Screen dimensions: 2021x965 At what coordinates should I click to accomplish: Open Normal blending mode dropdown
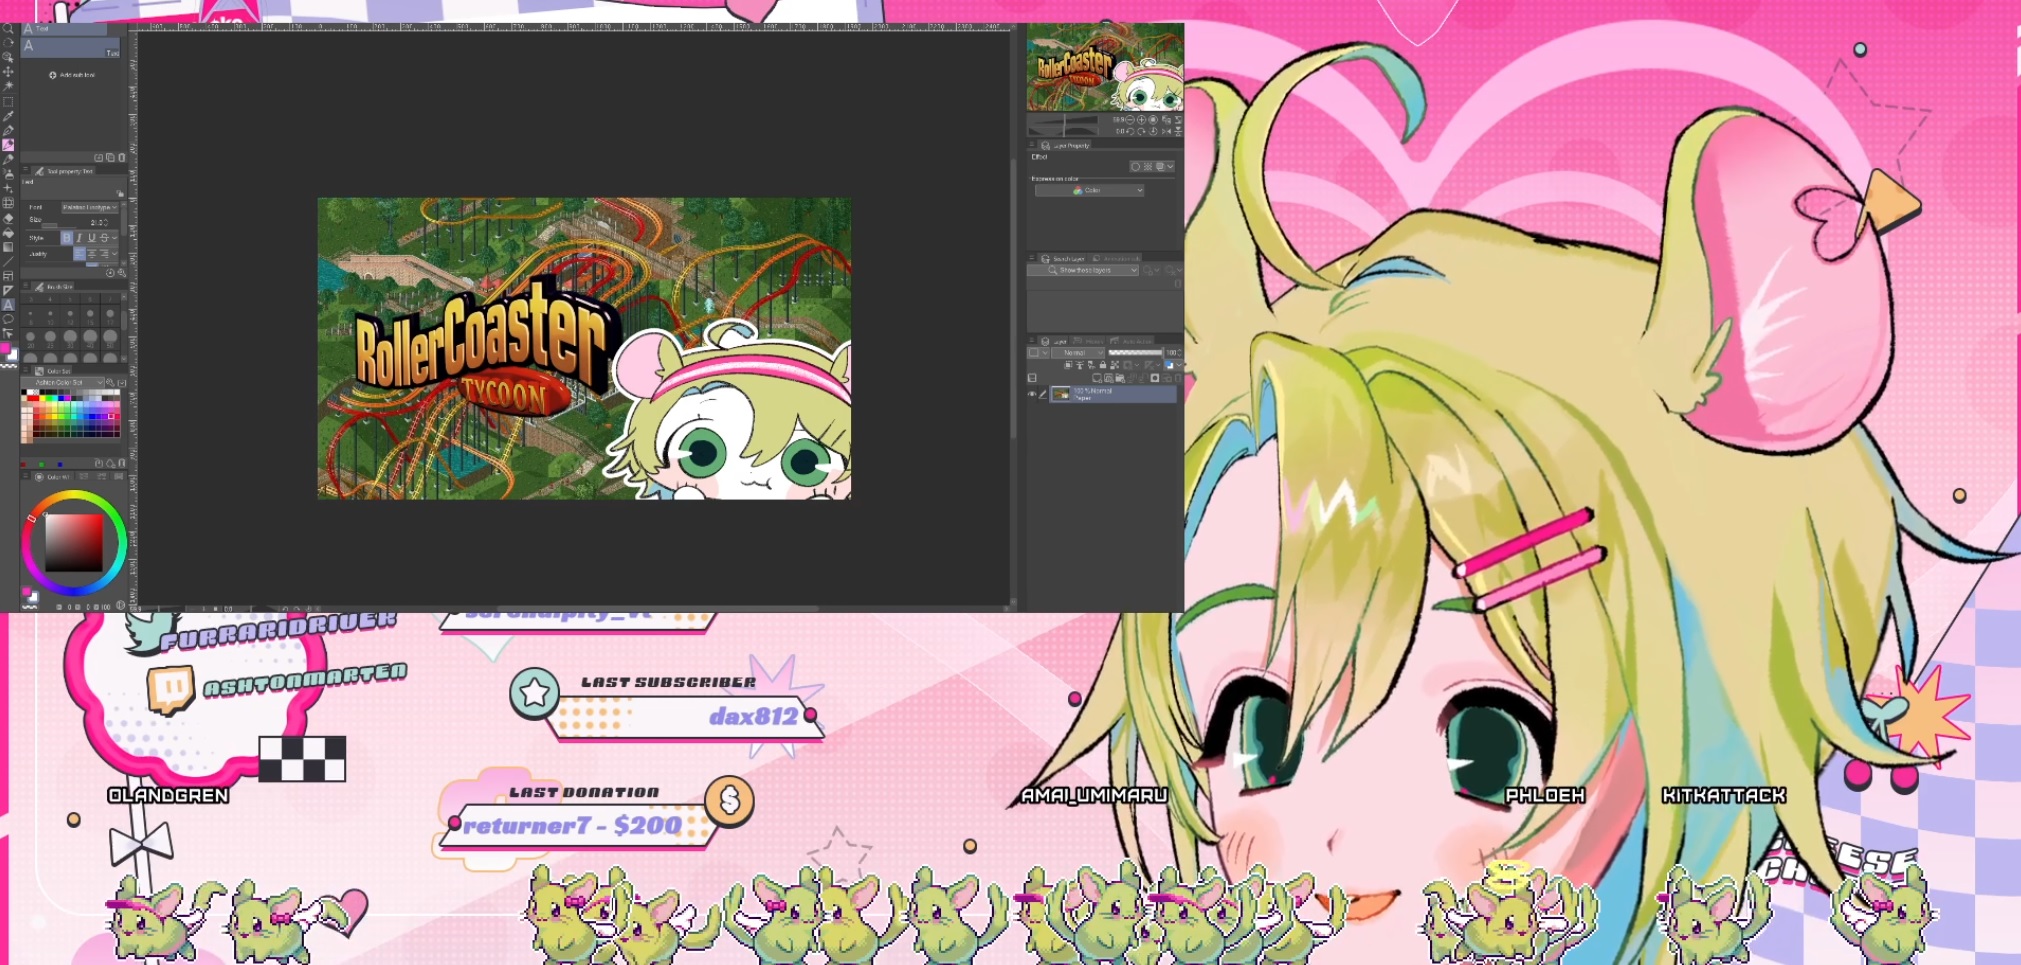pos(1078,352)
